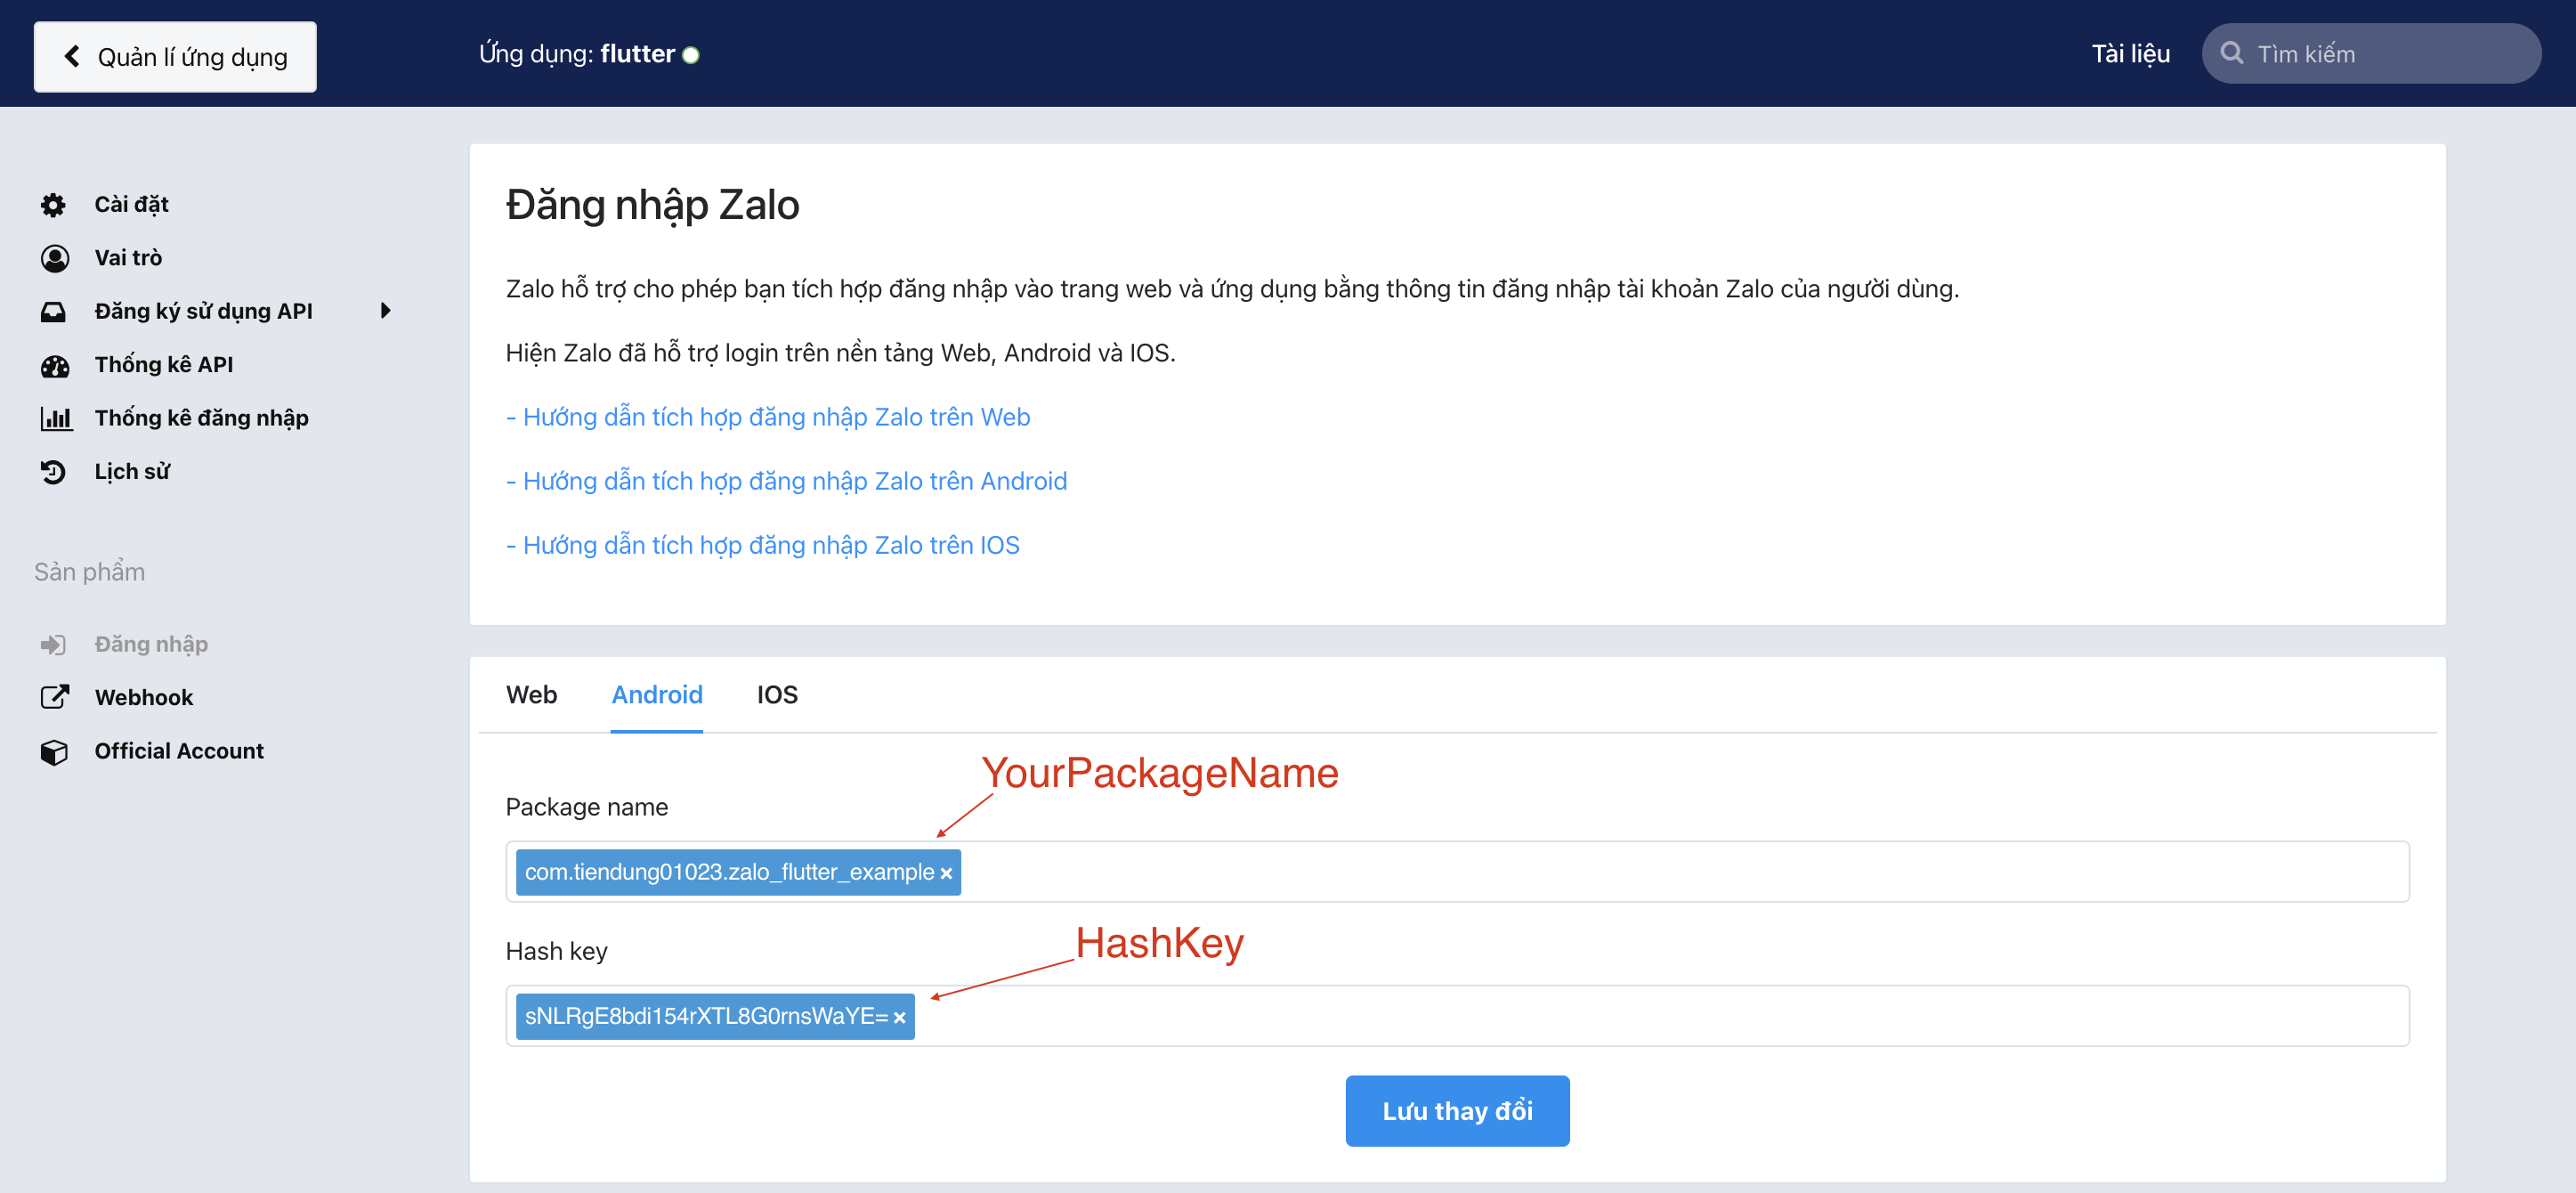
Task: Click the search magnifier icon
Action: coord(2231,53)
